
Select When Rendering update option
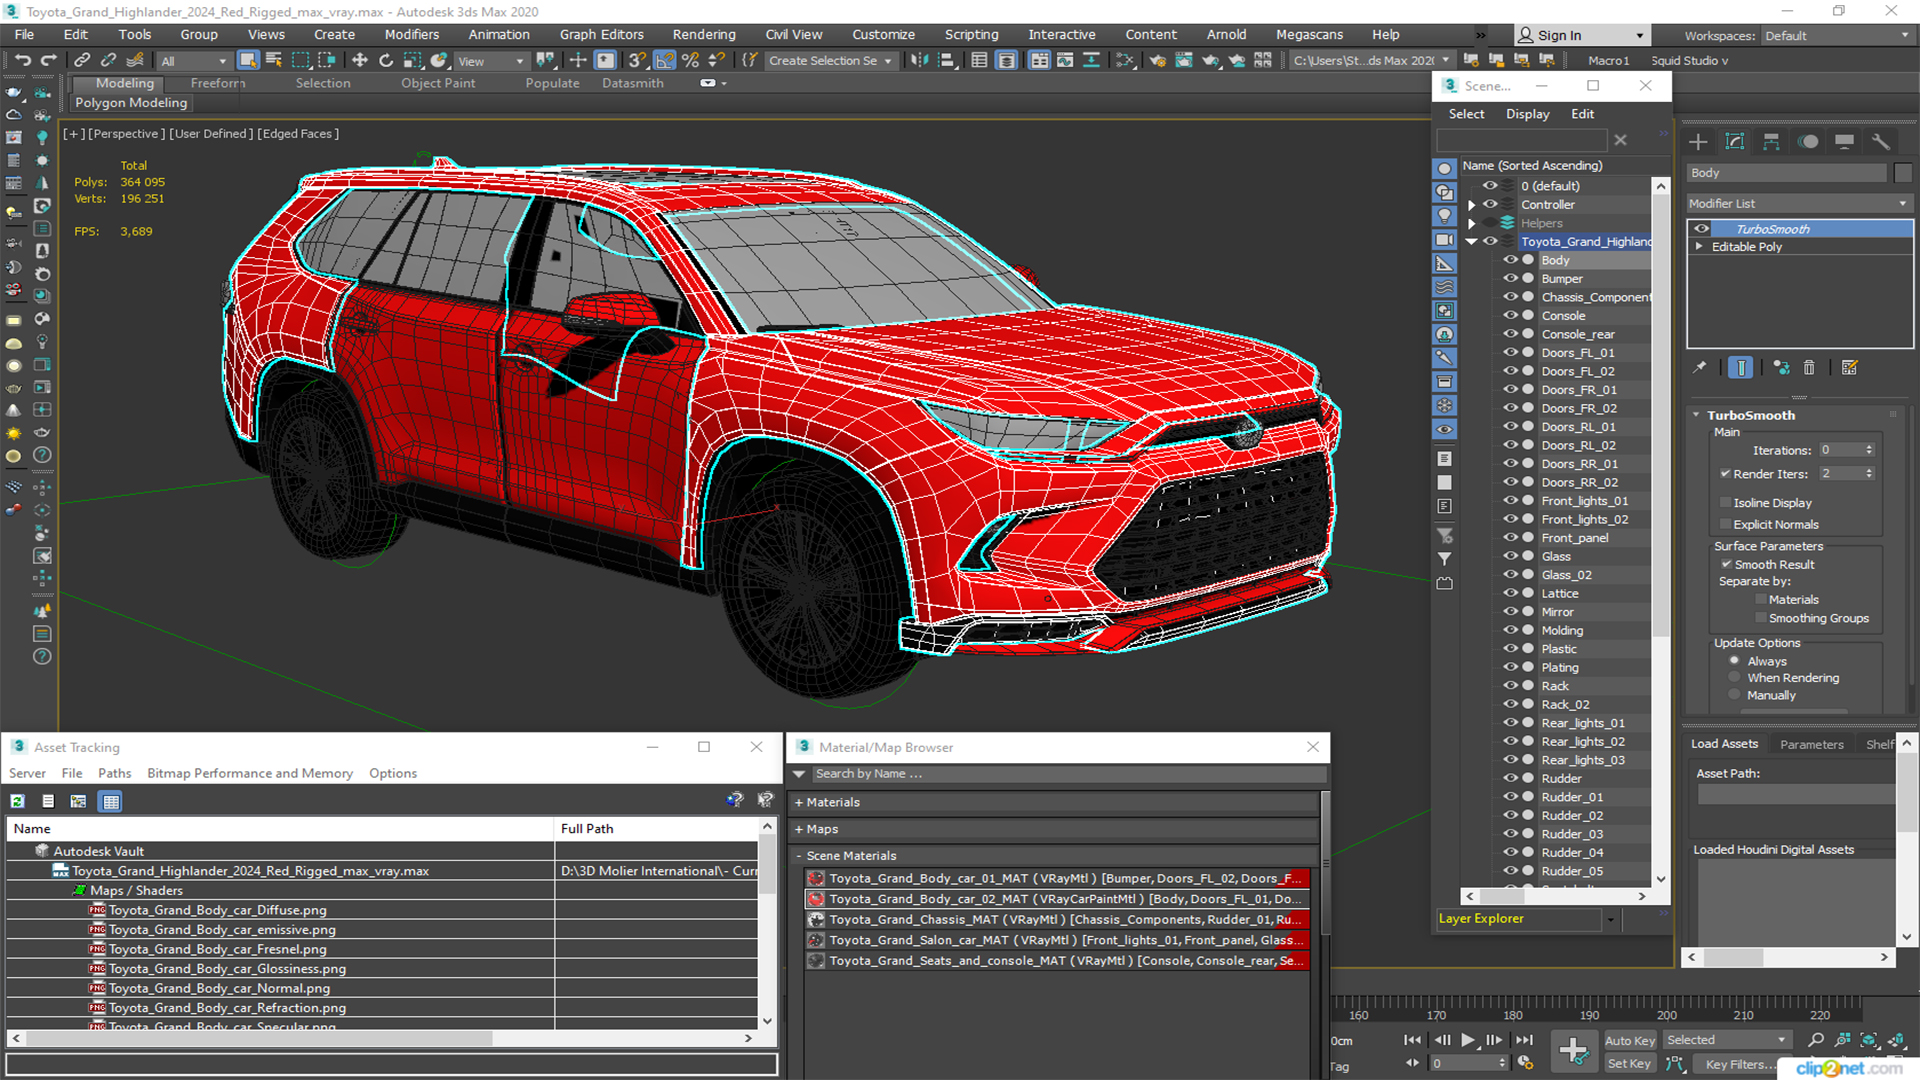[x=1735, y=678]
